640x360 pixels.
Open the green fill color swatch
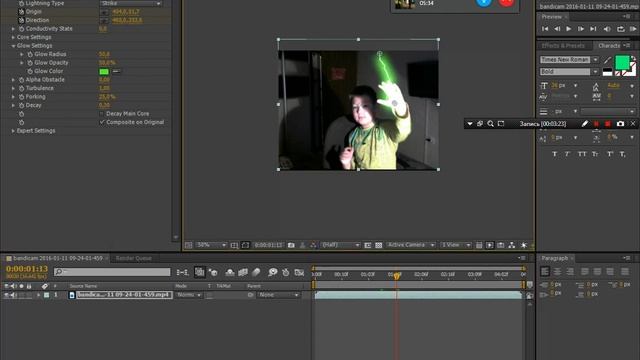622,63
